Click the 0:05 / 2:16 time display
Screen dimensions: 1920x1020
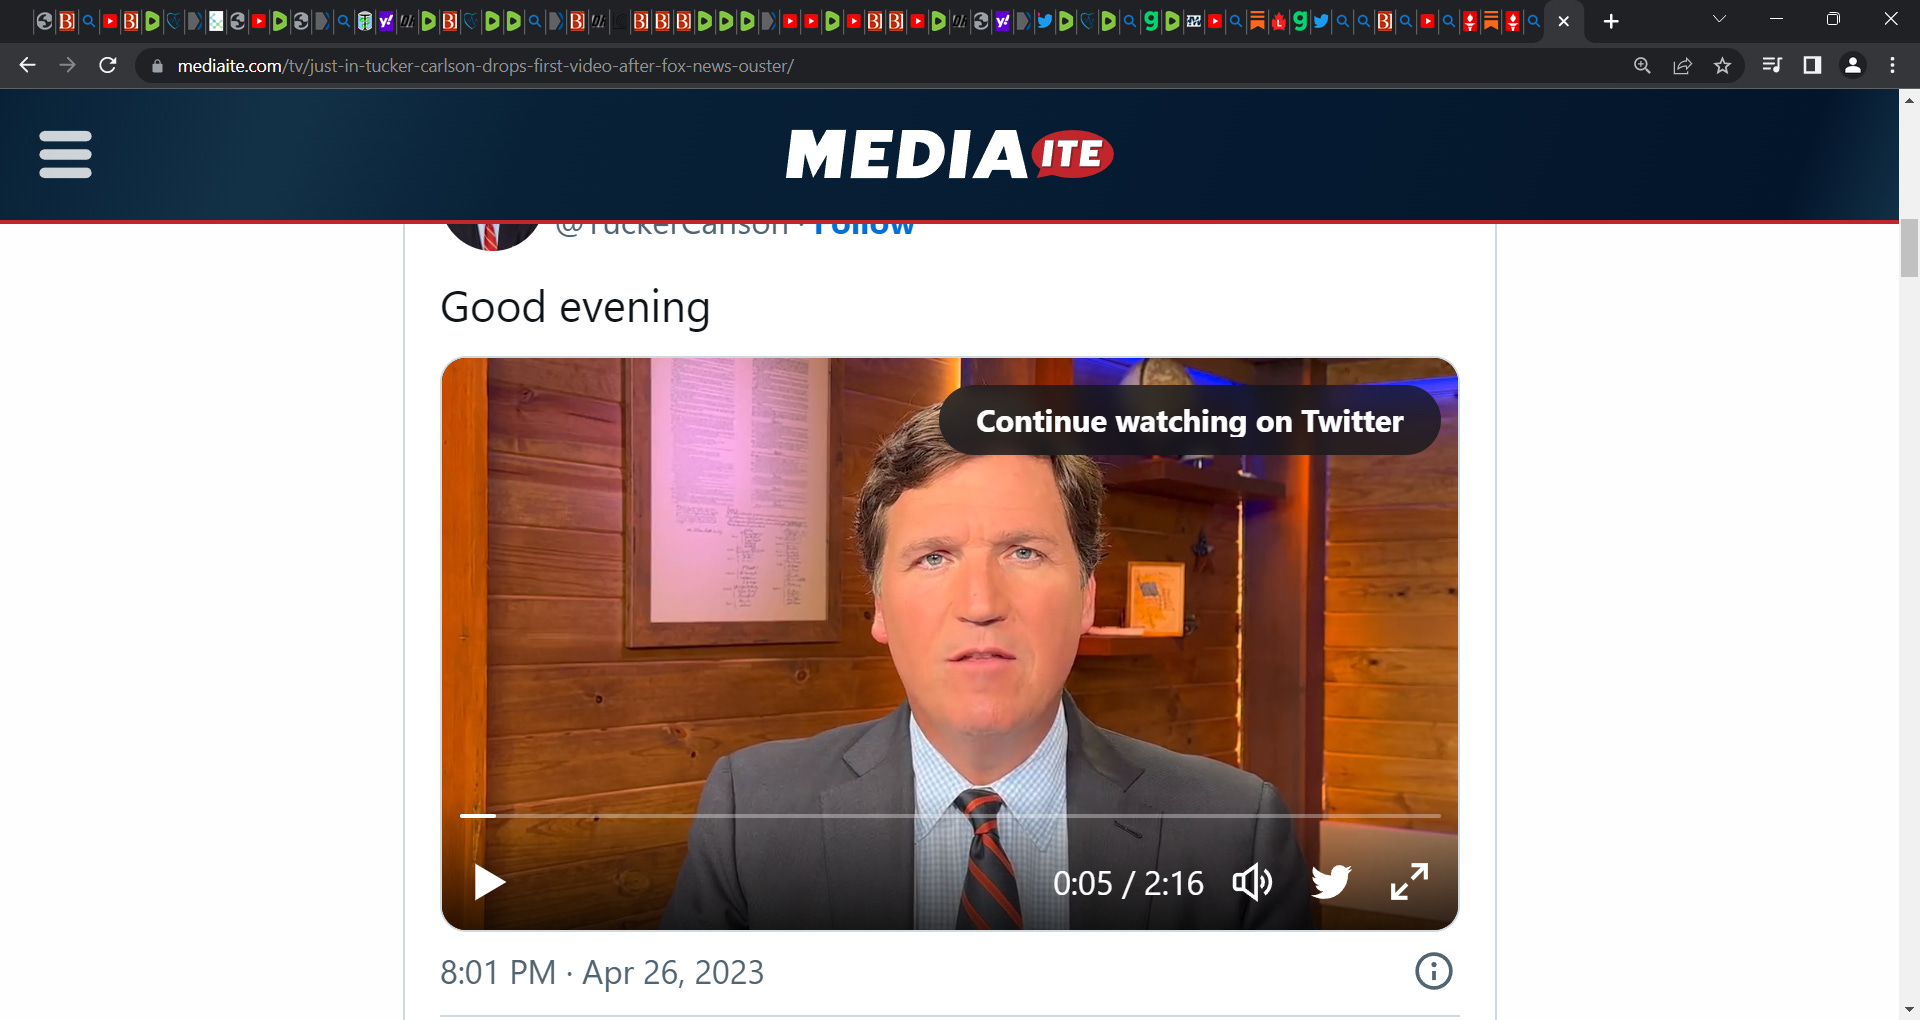click(1128, 883)
